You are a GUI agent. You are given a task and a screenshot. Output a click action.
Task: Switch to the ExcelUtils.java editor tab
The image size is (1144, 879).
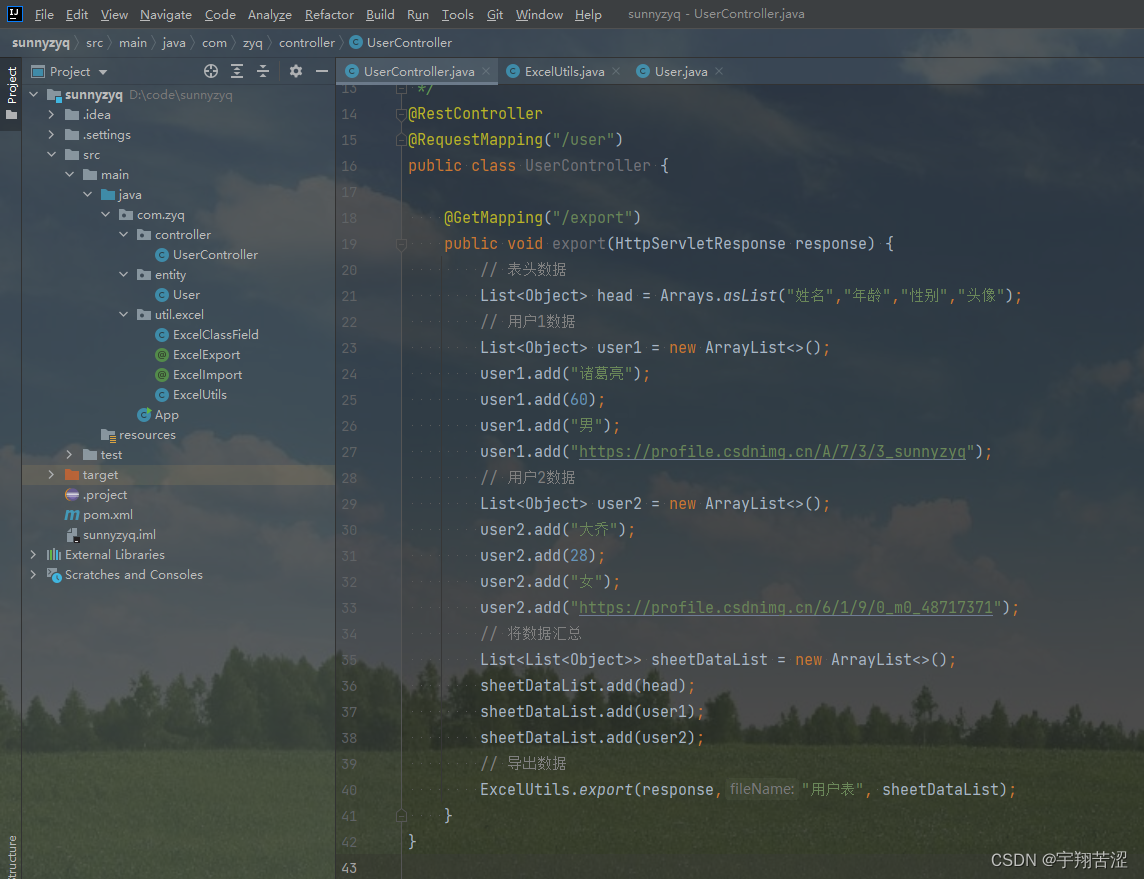564,71
